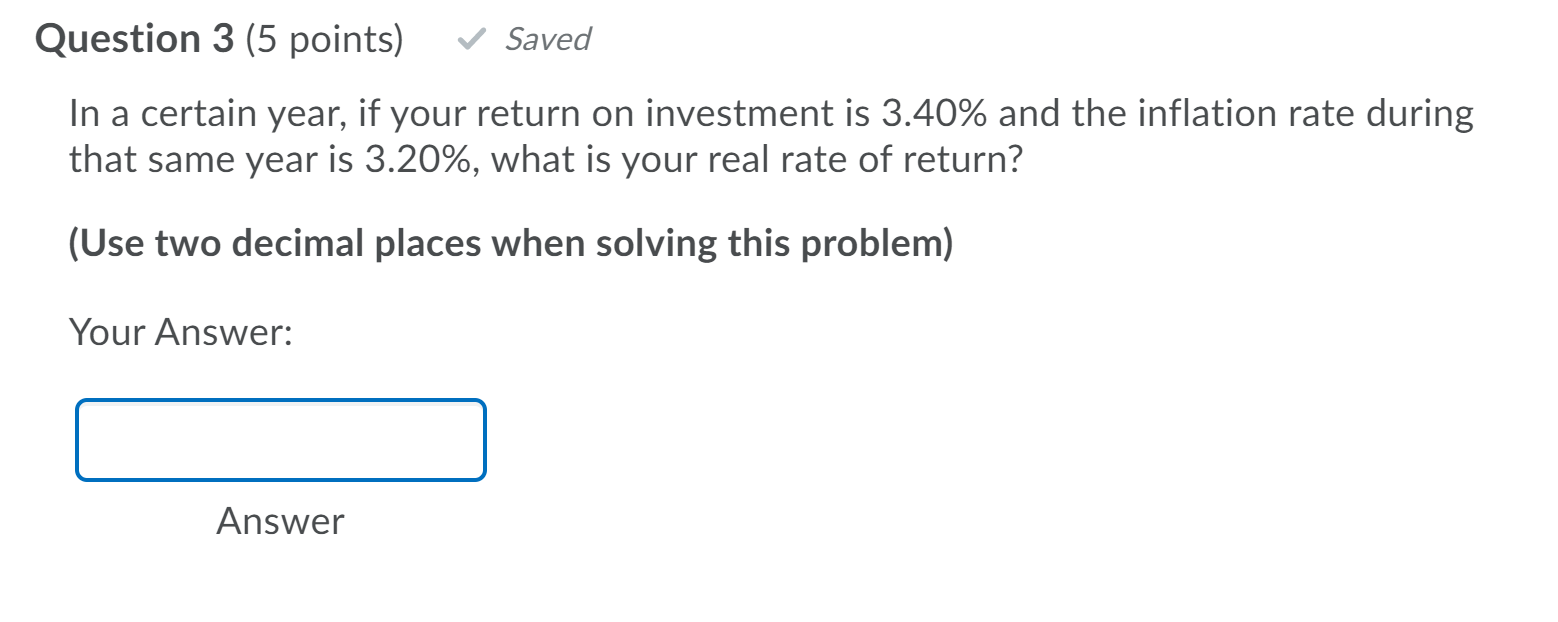Screen dimensions: 1558x622
Task: Select the bolded two decimal places instruction
Action: click(x=510, y=242)
